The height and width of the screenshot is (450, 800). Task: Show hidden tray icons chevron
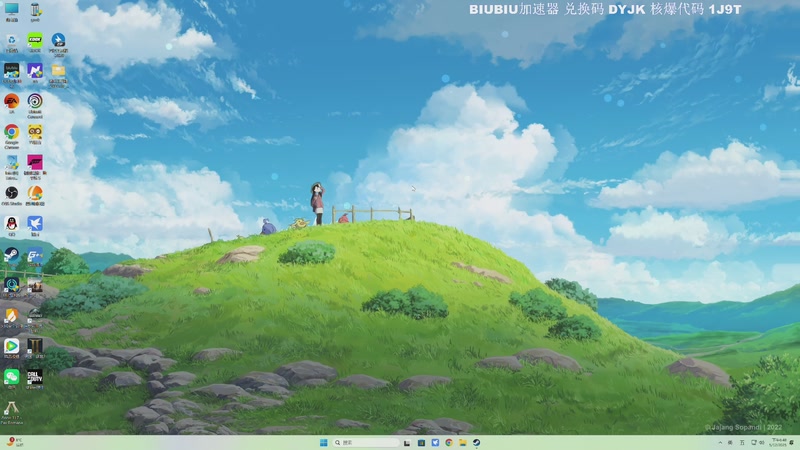tap(720, 442)
